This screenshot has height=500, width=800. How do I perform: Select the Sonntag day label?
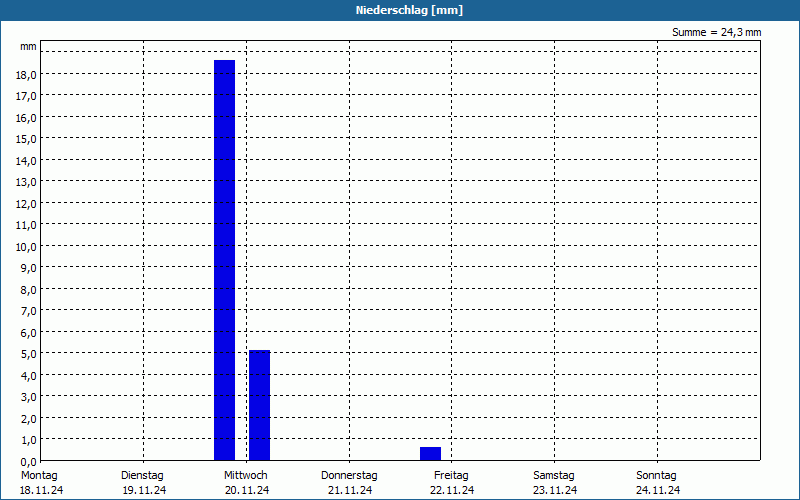(656, 475)
